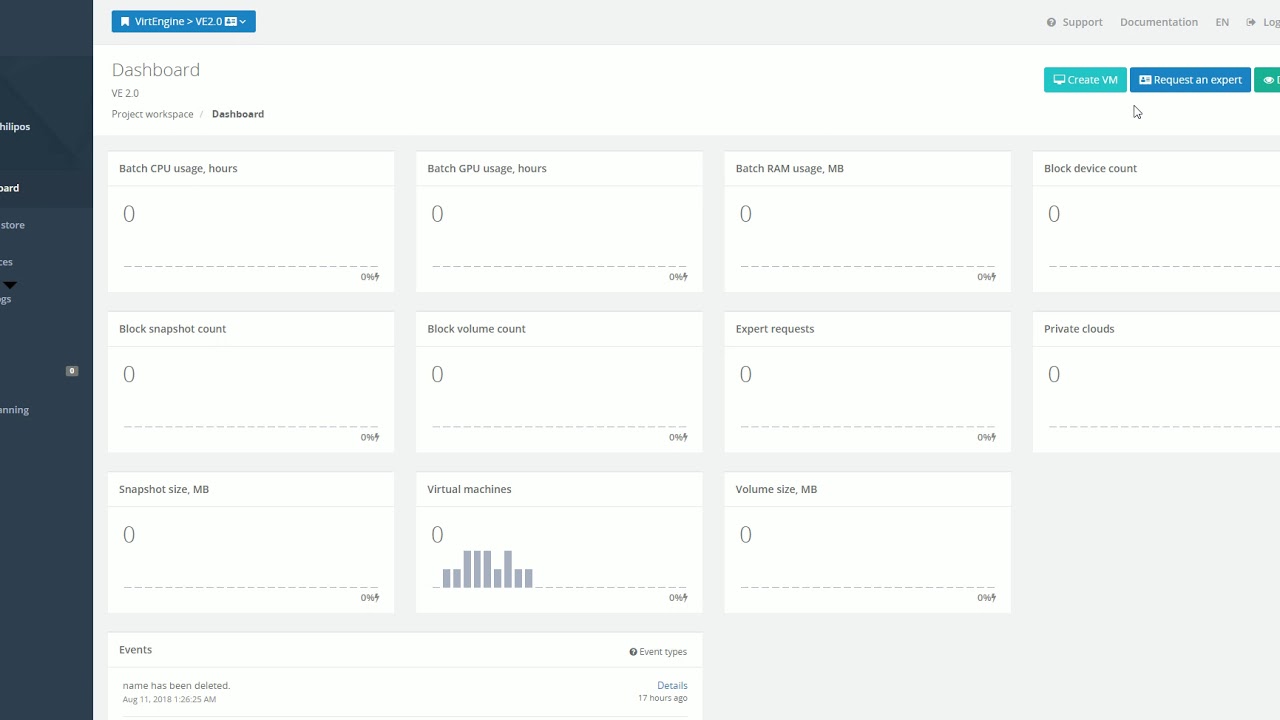
Task: Click the Create VM button
Action: [x=1085, y=80]
